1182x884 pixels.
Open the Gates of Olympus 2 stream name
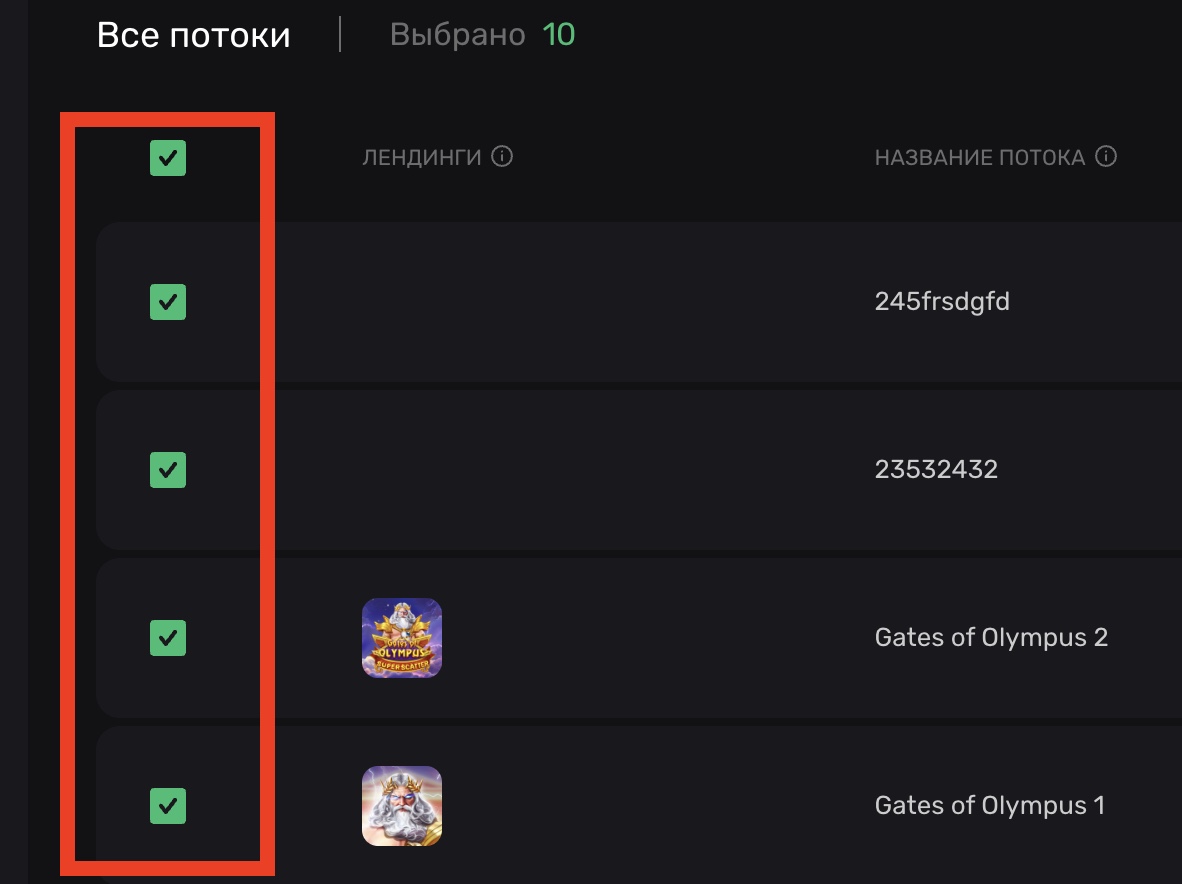tap(991, 638)
